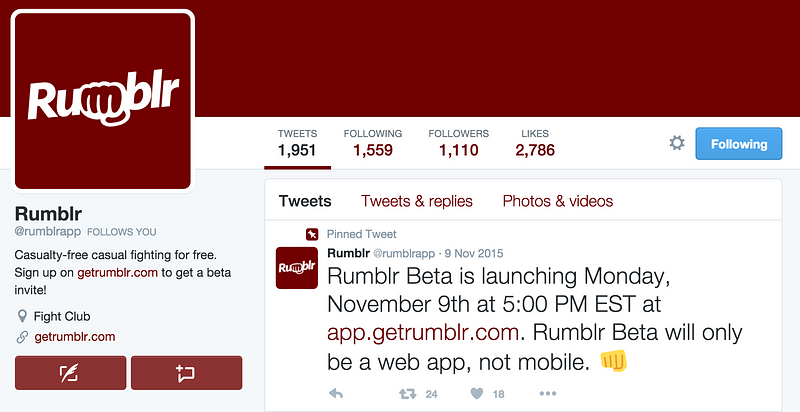The height and width of the screenshot is (412, 800).
Task: Click the add to list button icon
Action: tap(186, 373)
